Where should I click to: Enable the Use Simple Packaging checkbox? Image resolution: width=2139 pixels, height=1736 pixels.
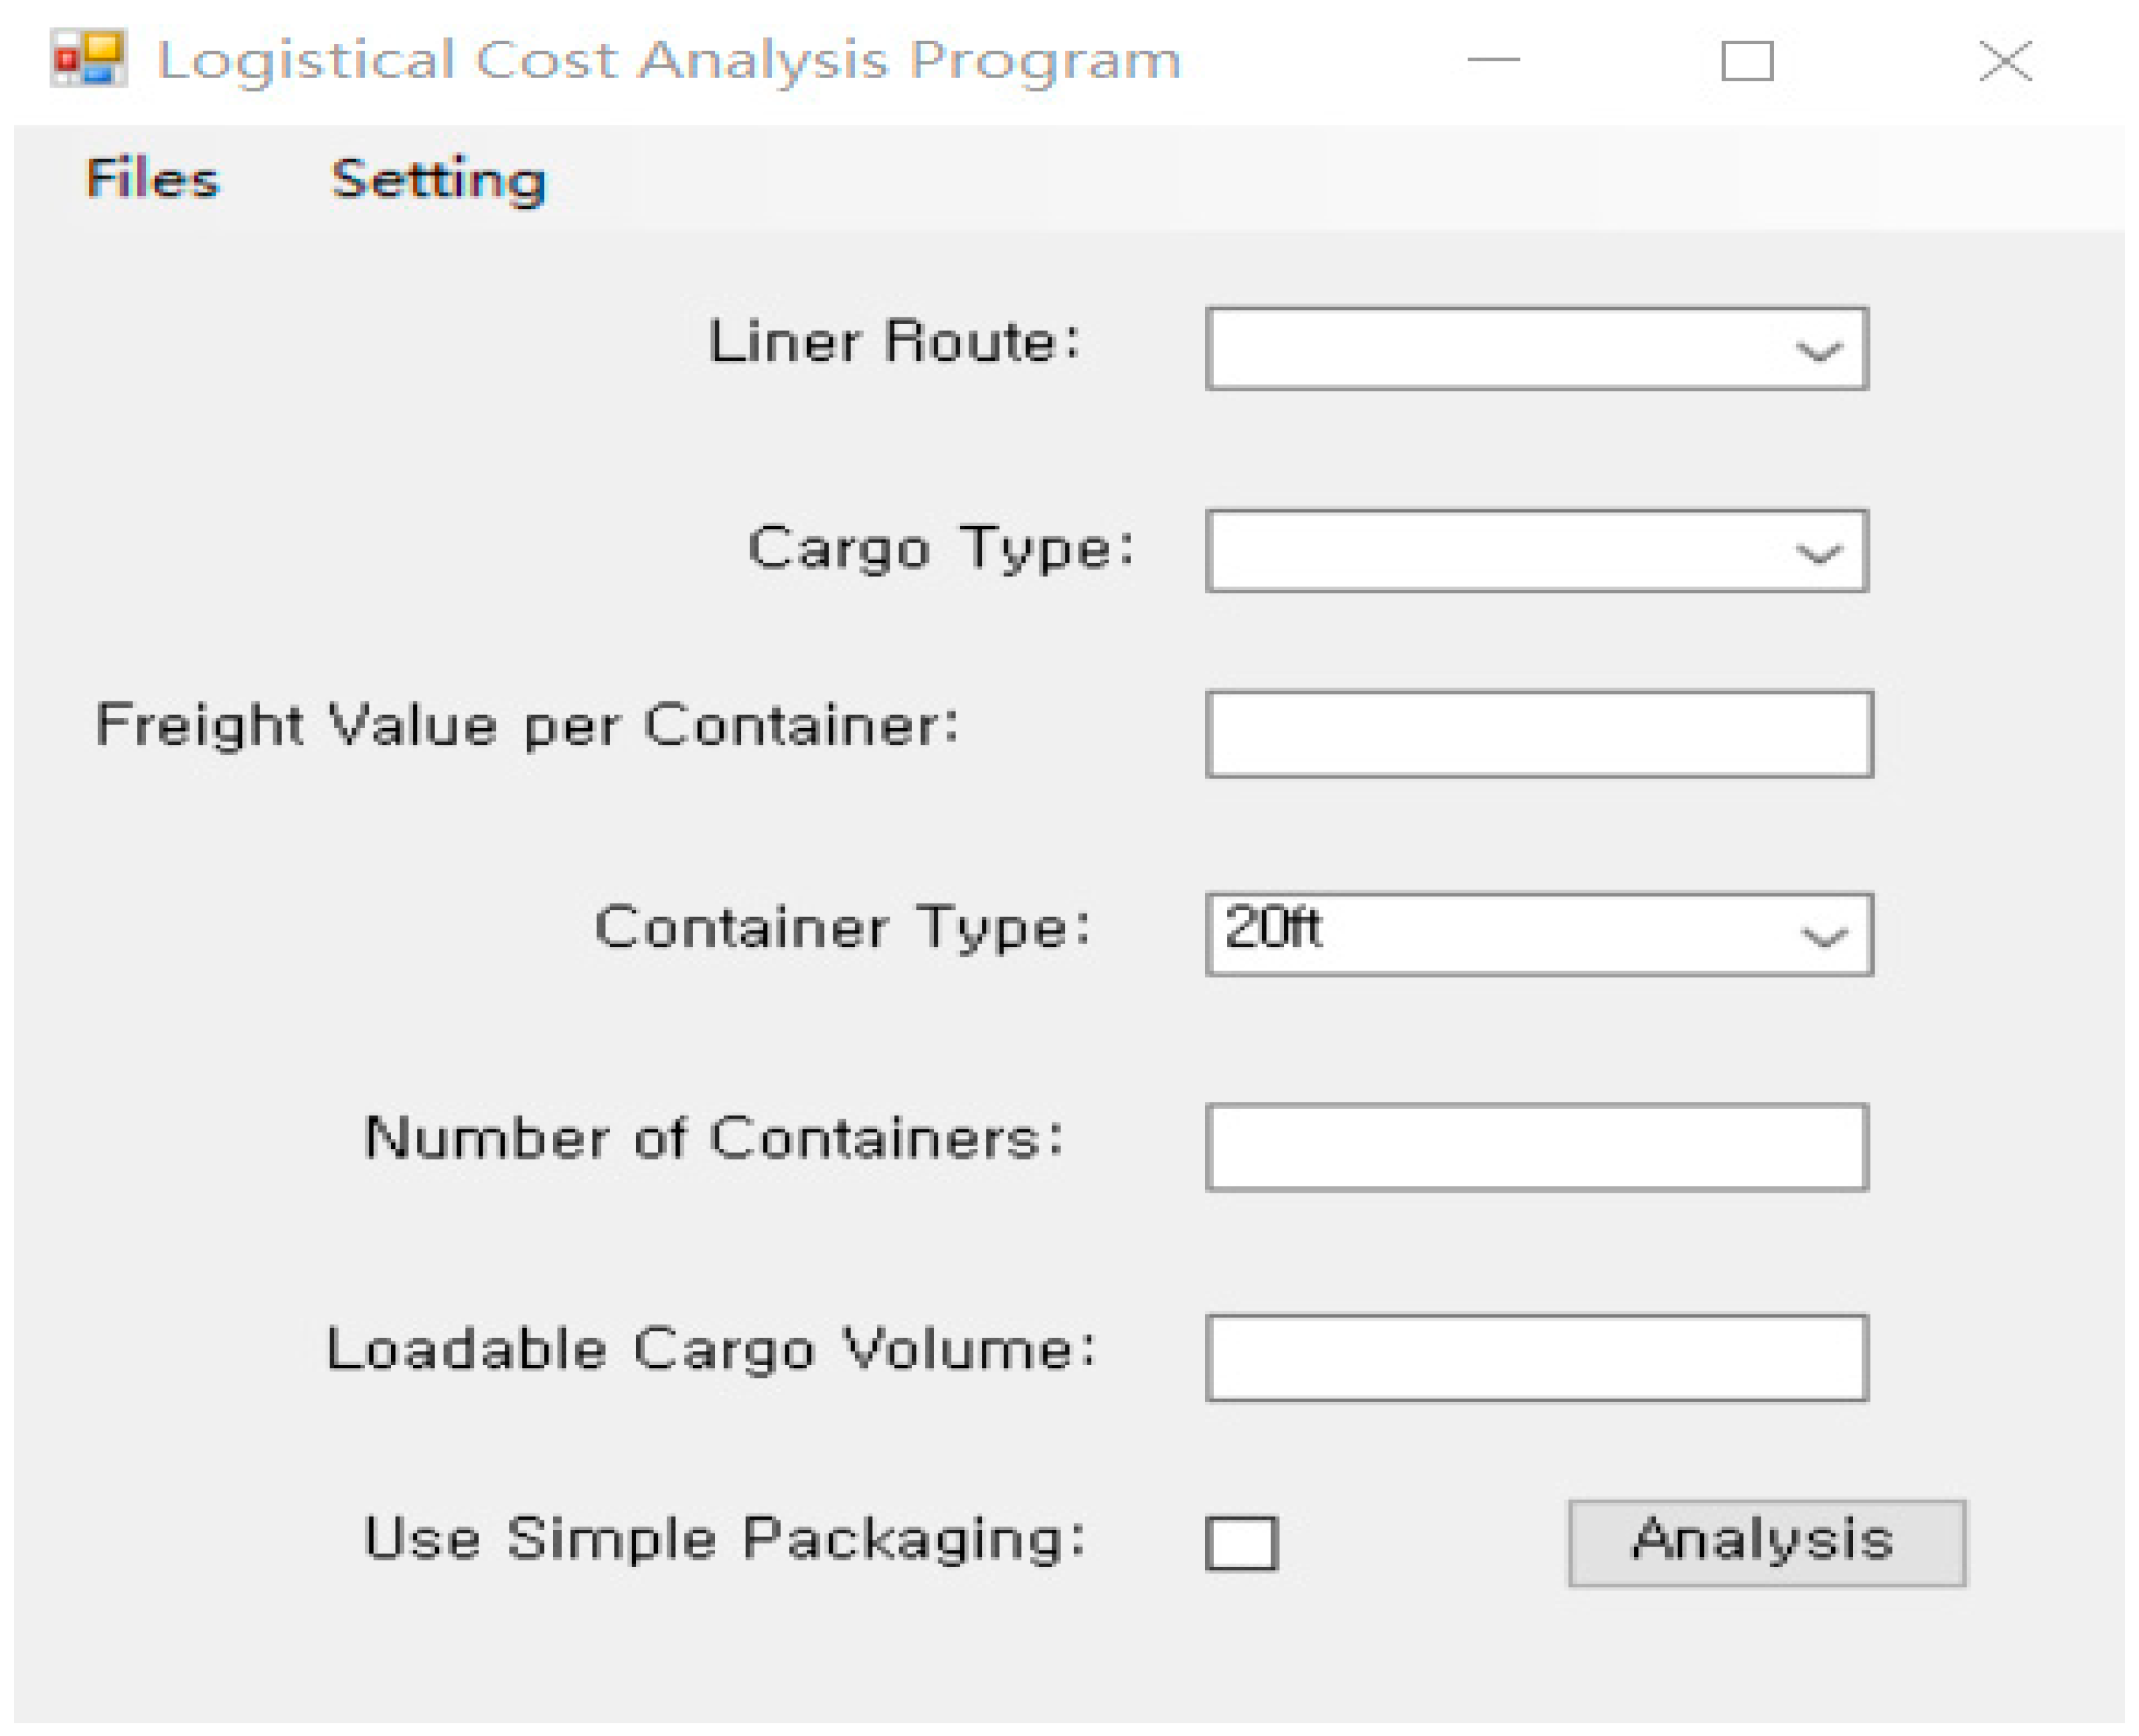click(x=1241, y=1543)
